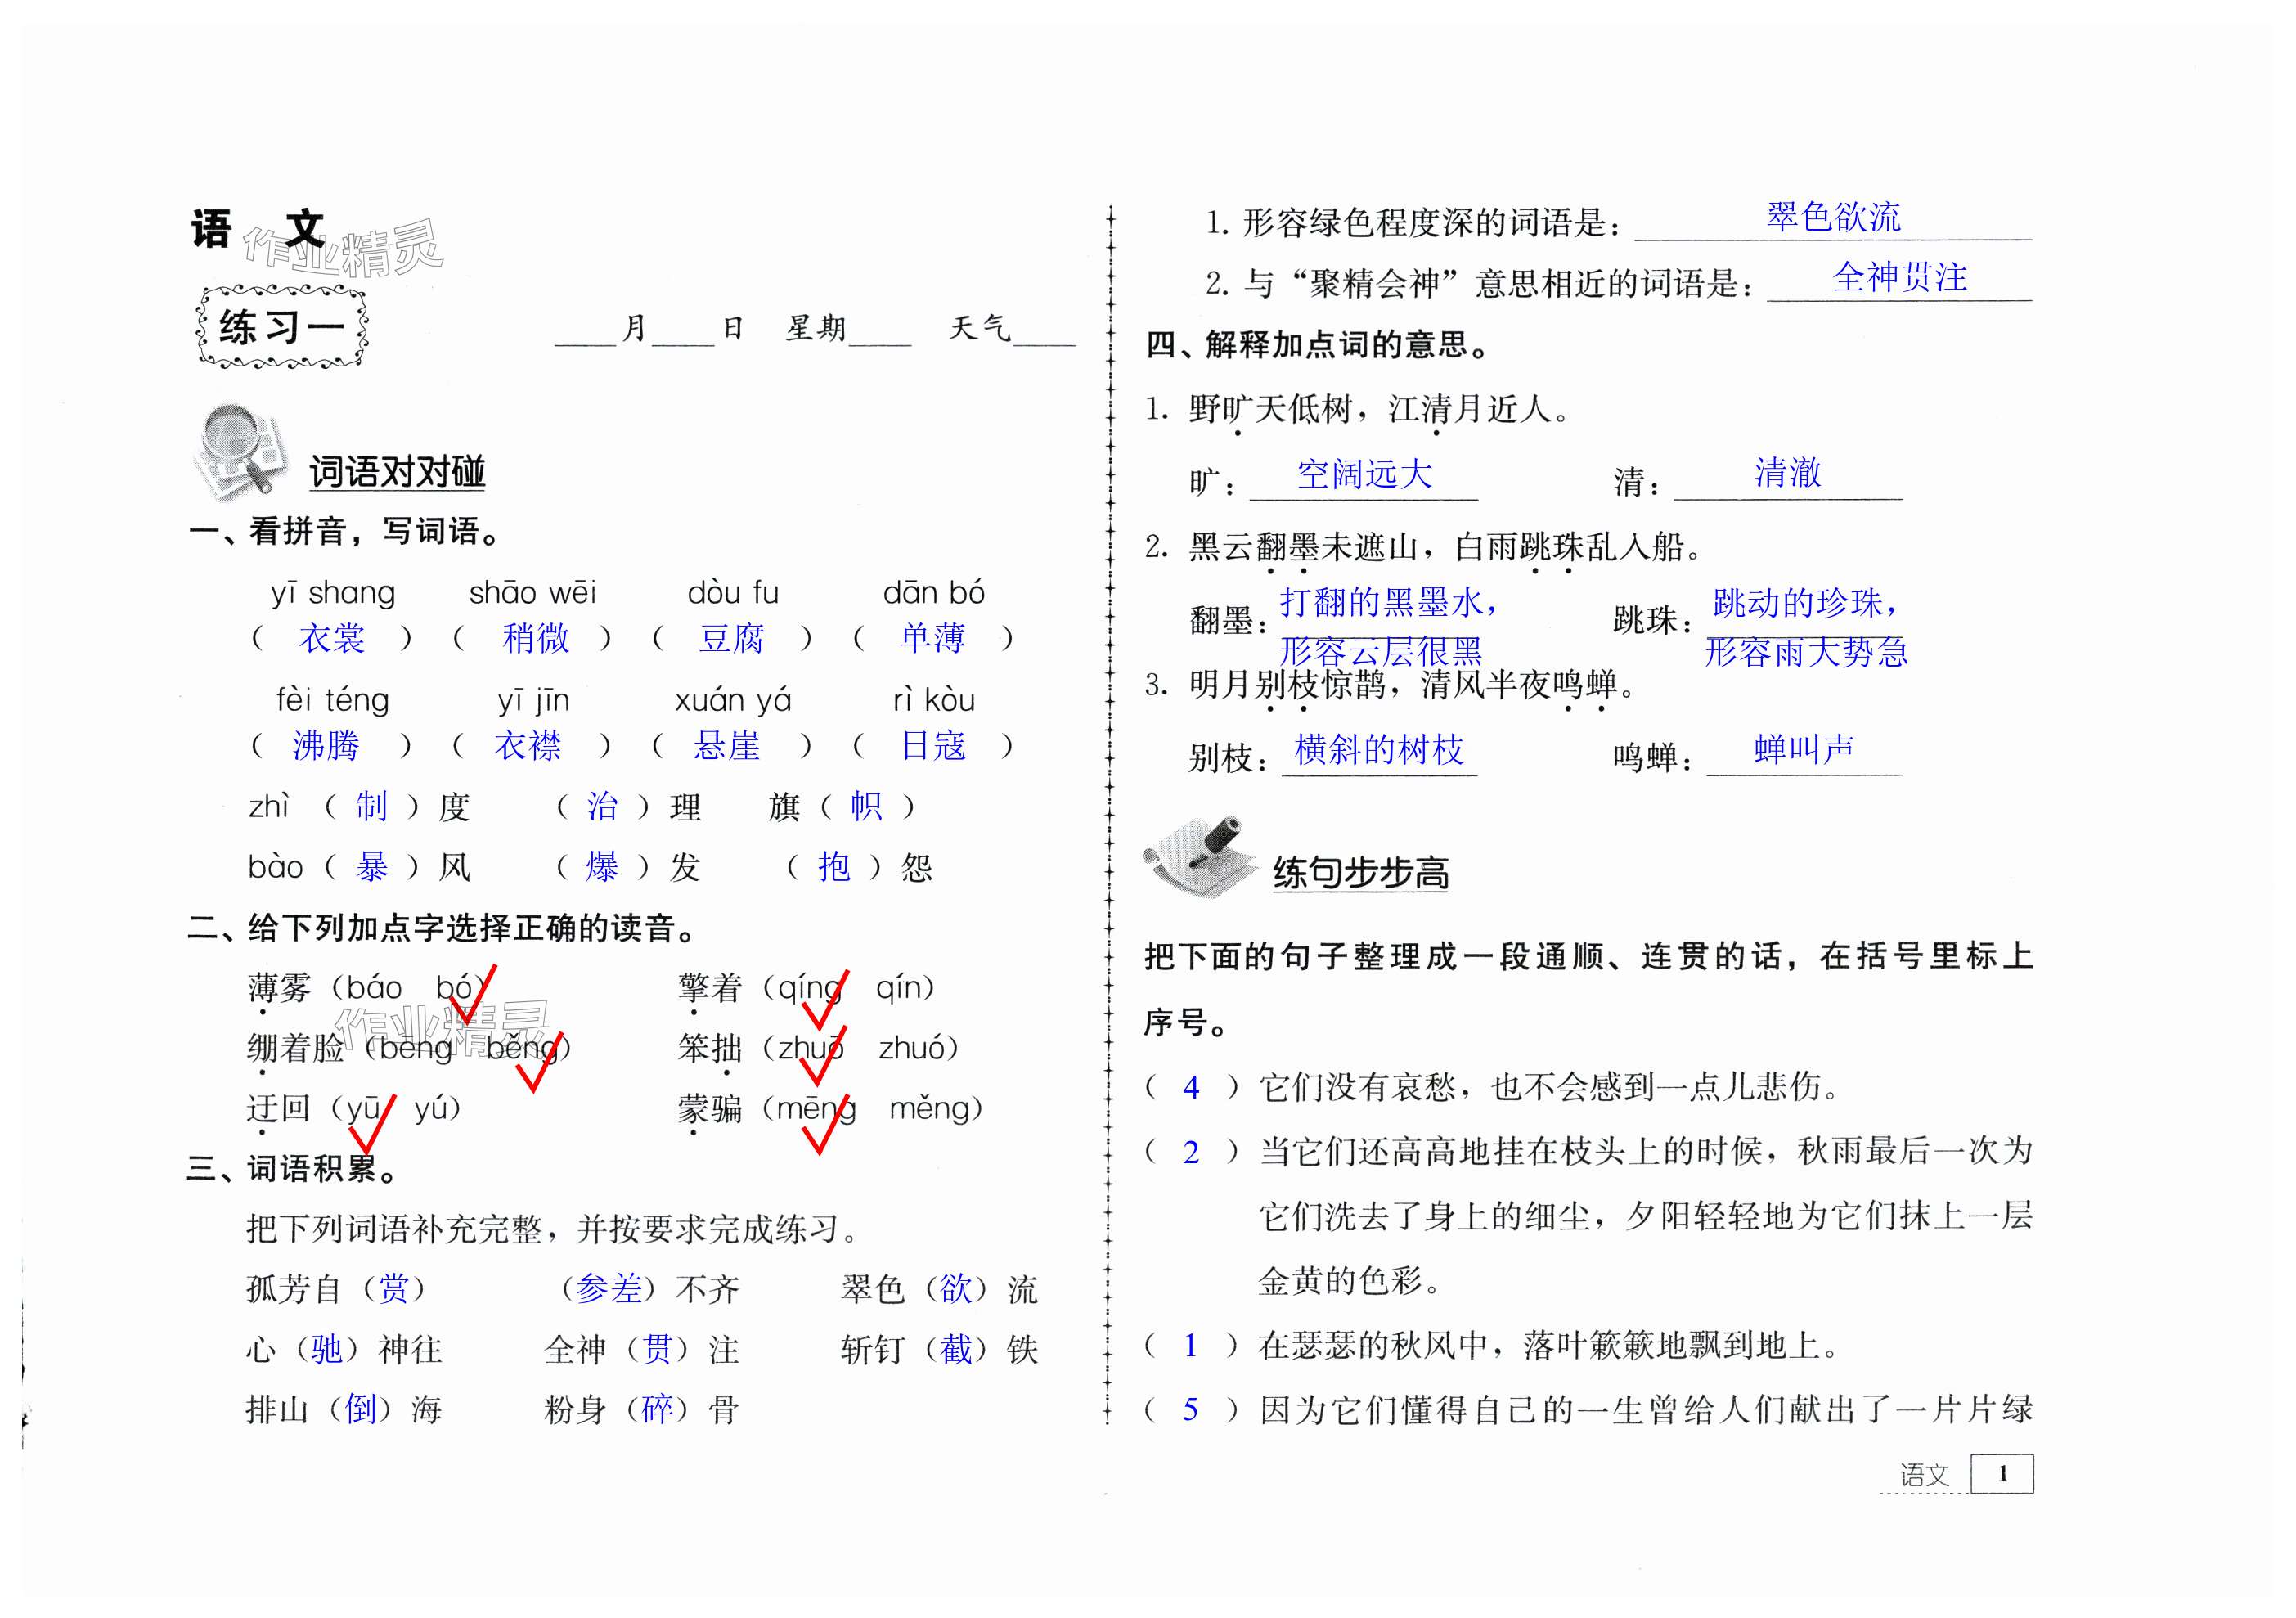
Task: Click the answer 豆腐 under dòu fu
Action: [x=732, y=638]
